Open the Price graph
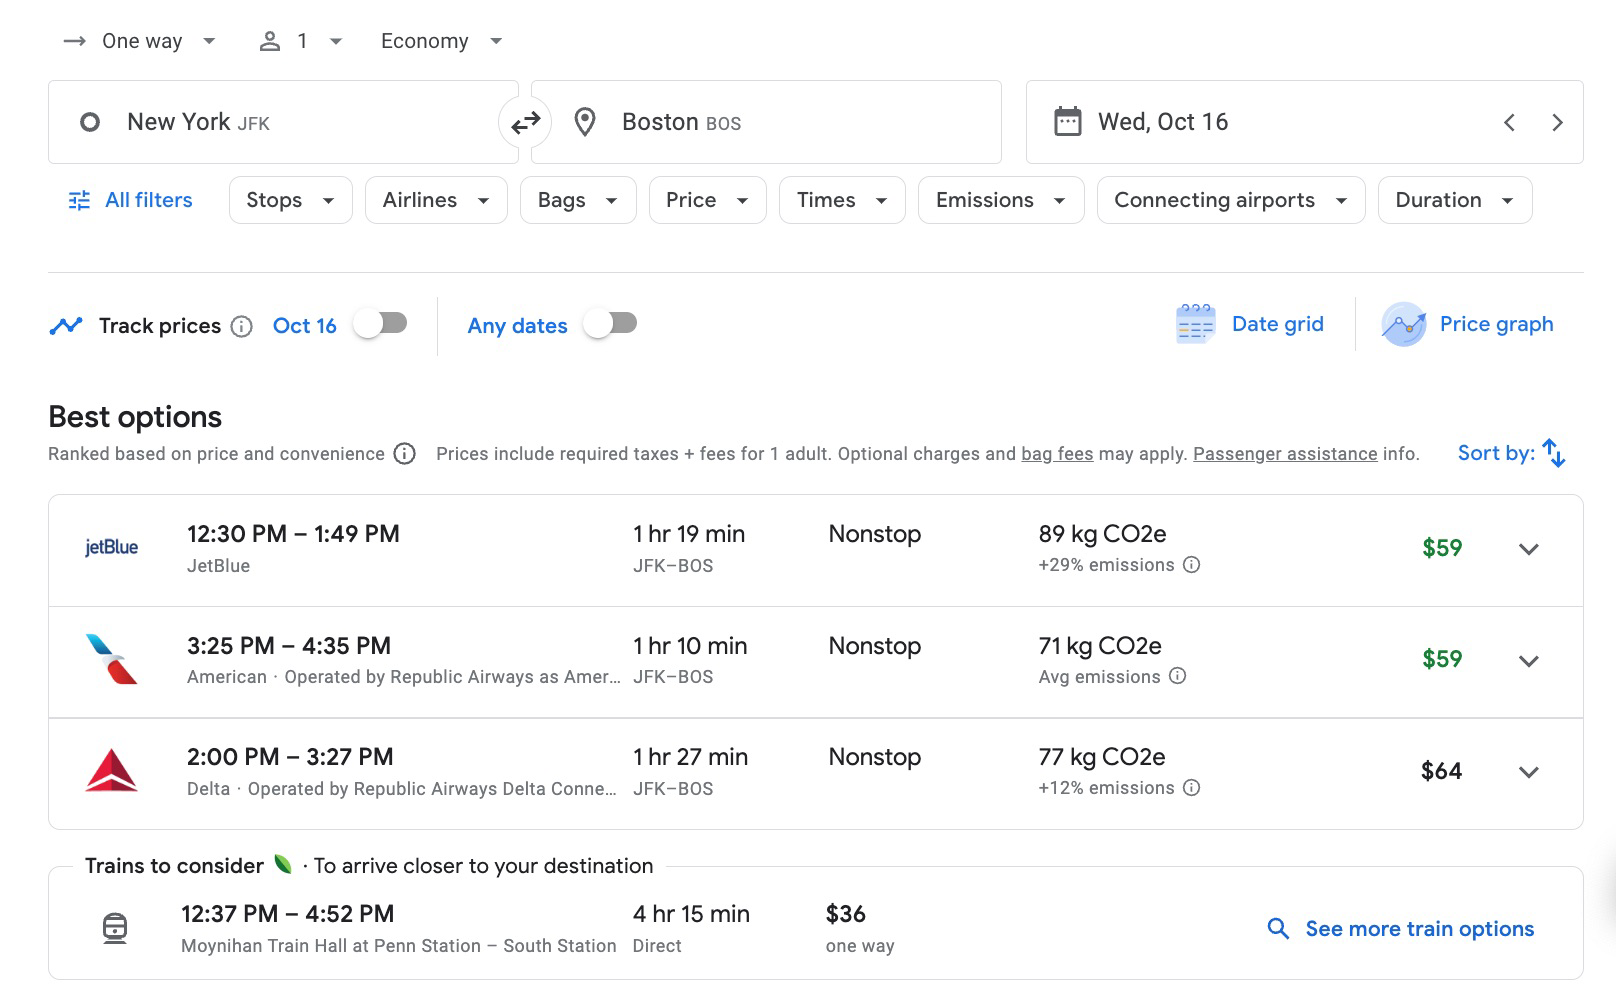 tap(1467, 324)
